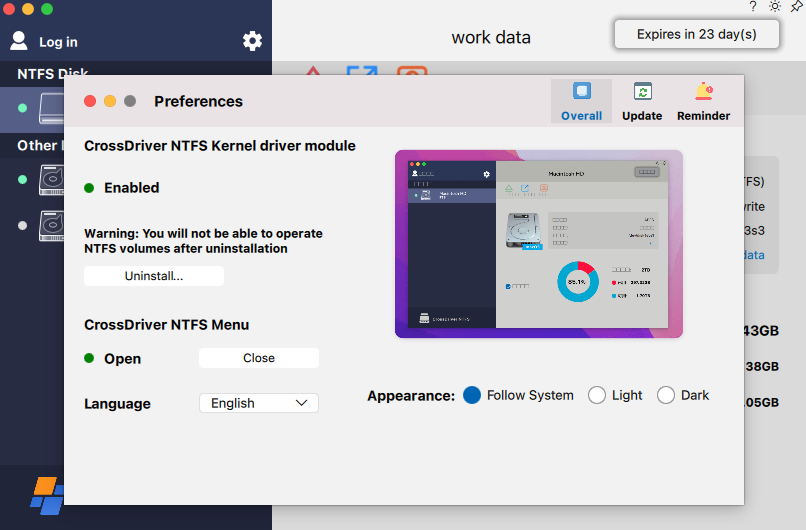Click the app logo in bottom-left corner

(46, 495)
